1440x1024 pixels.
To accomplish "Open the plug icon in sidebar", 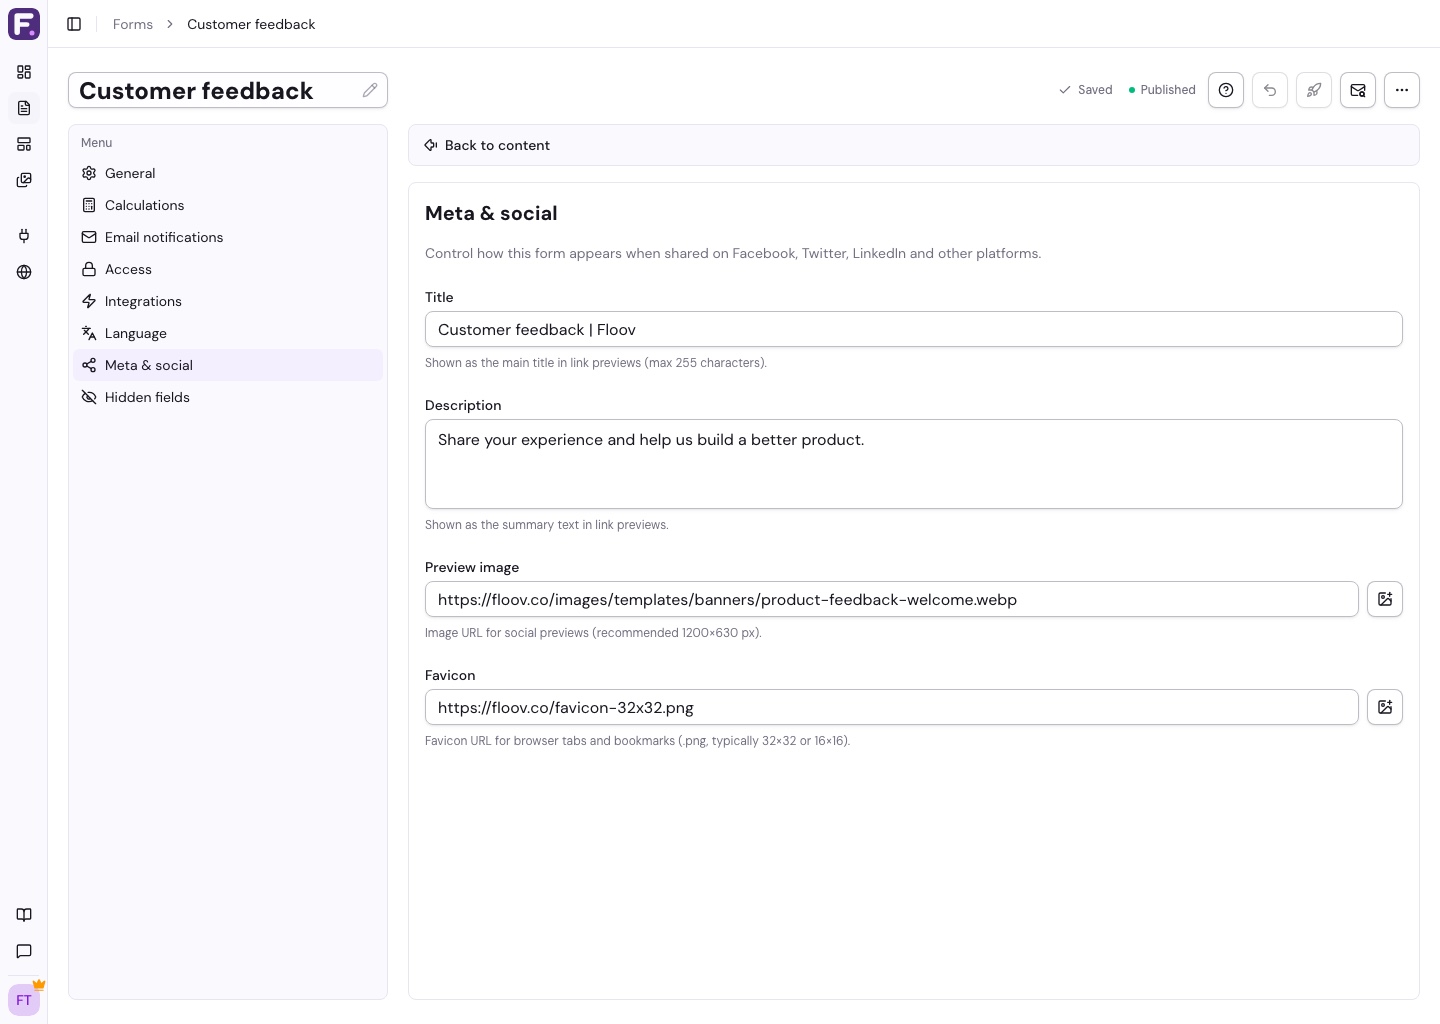I will 24,236.
